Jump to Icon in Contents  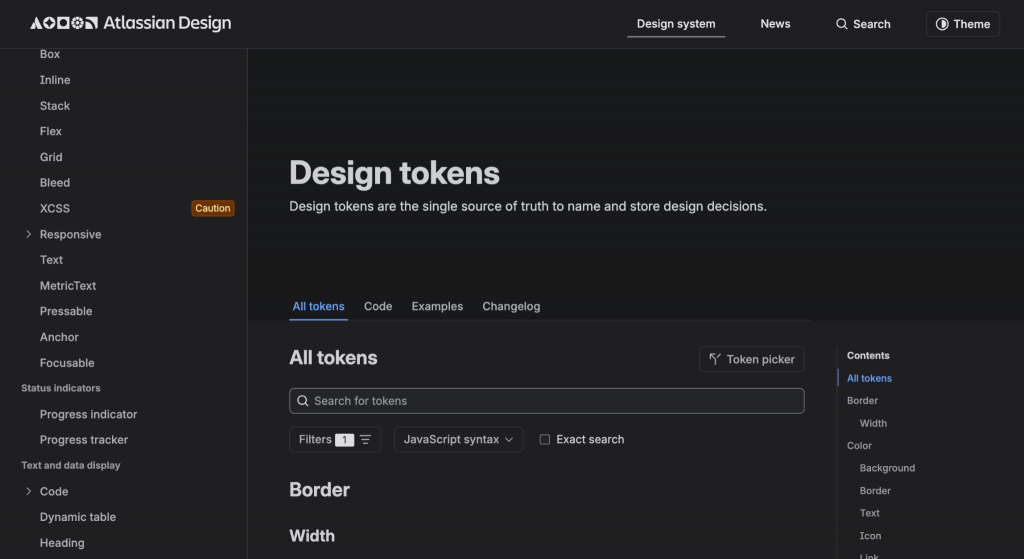871,535
